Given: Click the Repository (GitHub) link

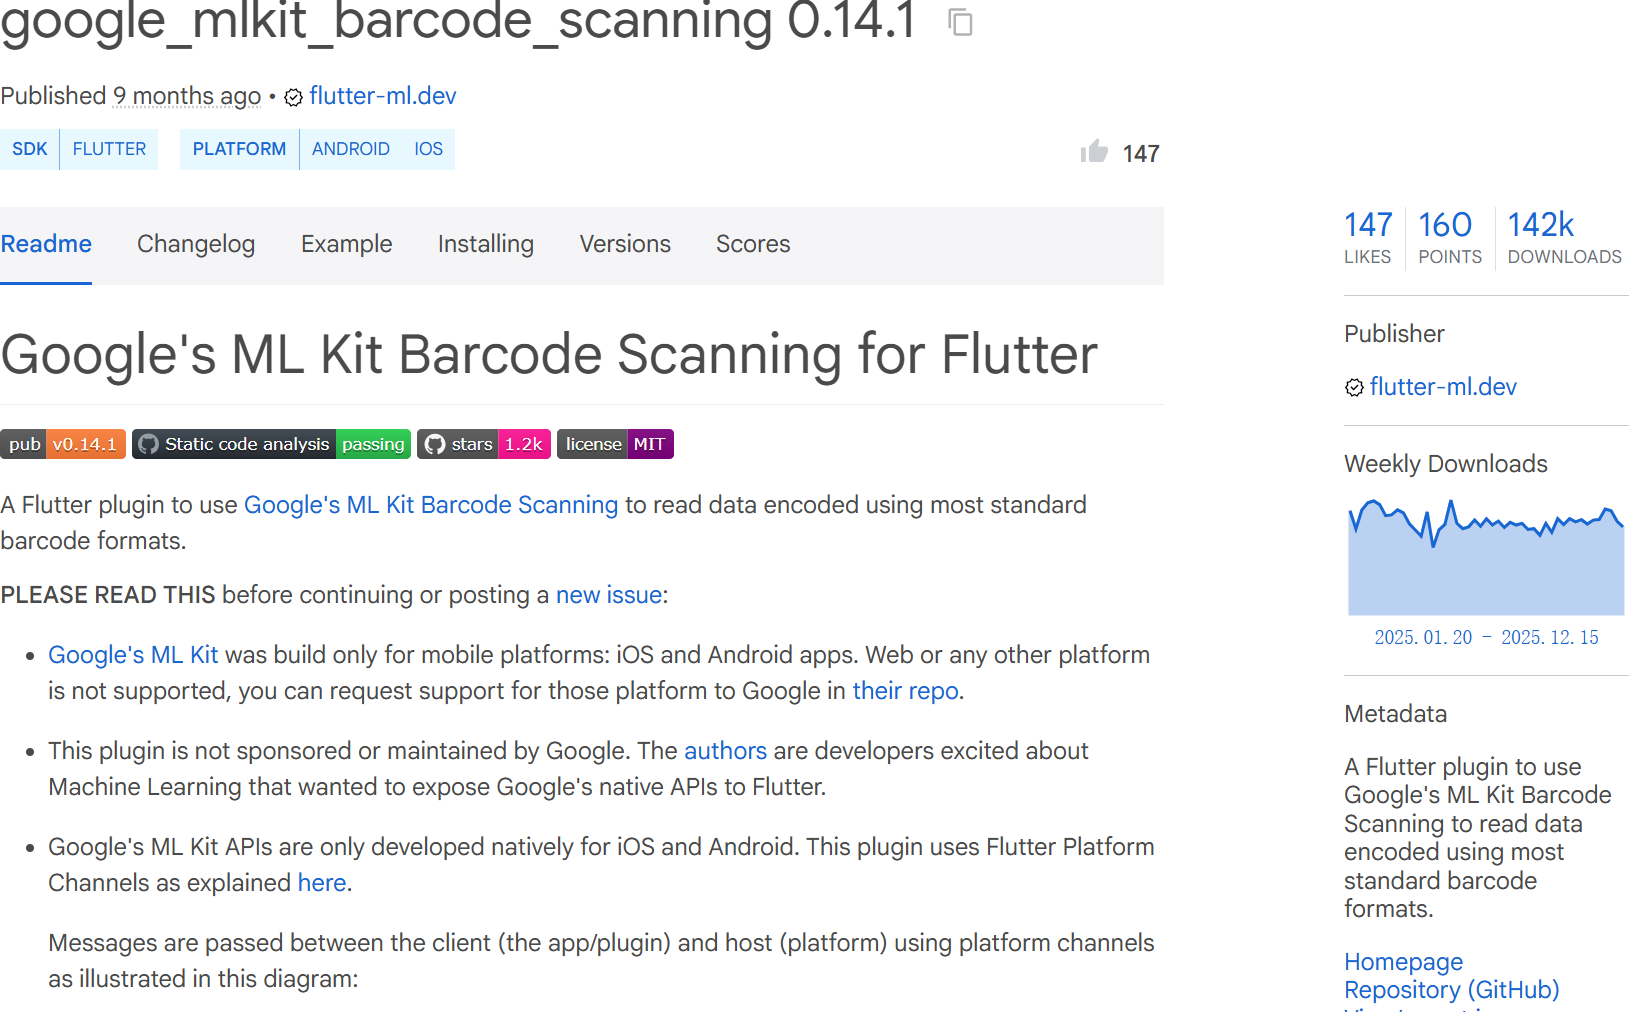Looking at the screenshot, I should point(1451,990).
